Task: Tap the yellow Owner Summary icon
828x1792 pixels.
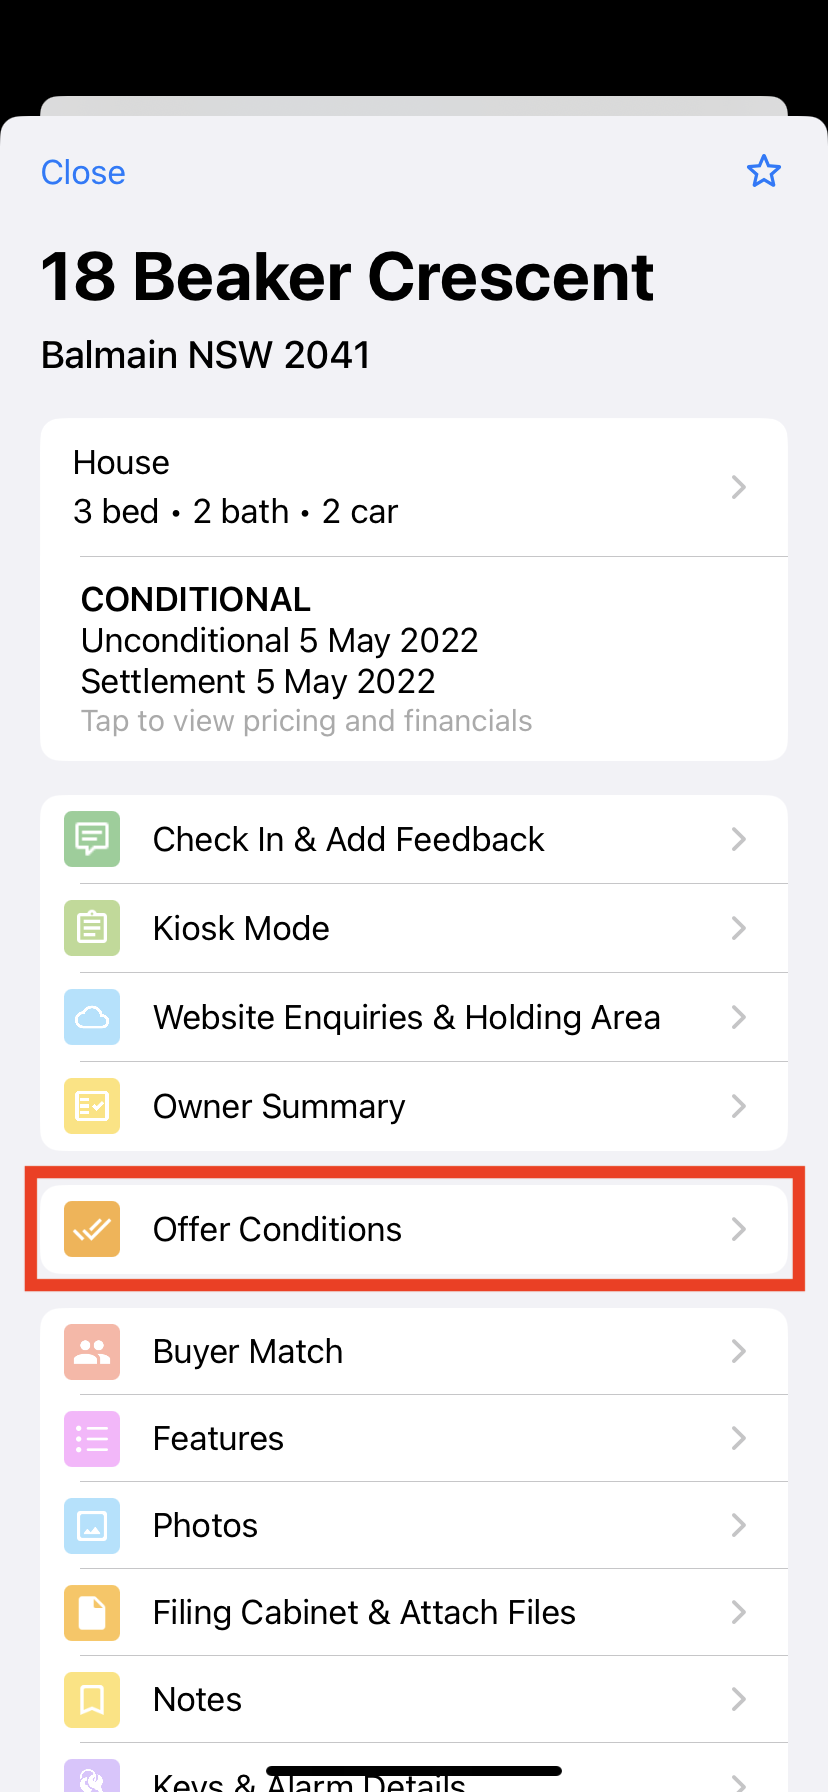Action: coord(92,1106)
